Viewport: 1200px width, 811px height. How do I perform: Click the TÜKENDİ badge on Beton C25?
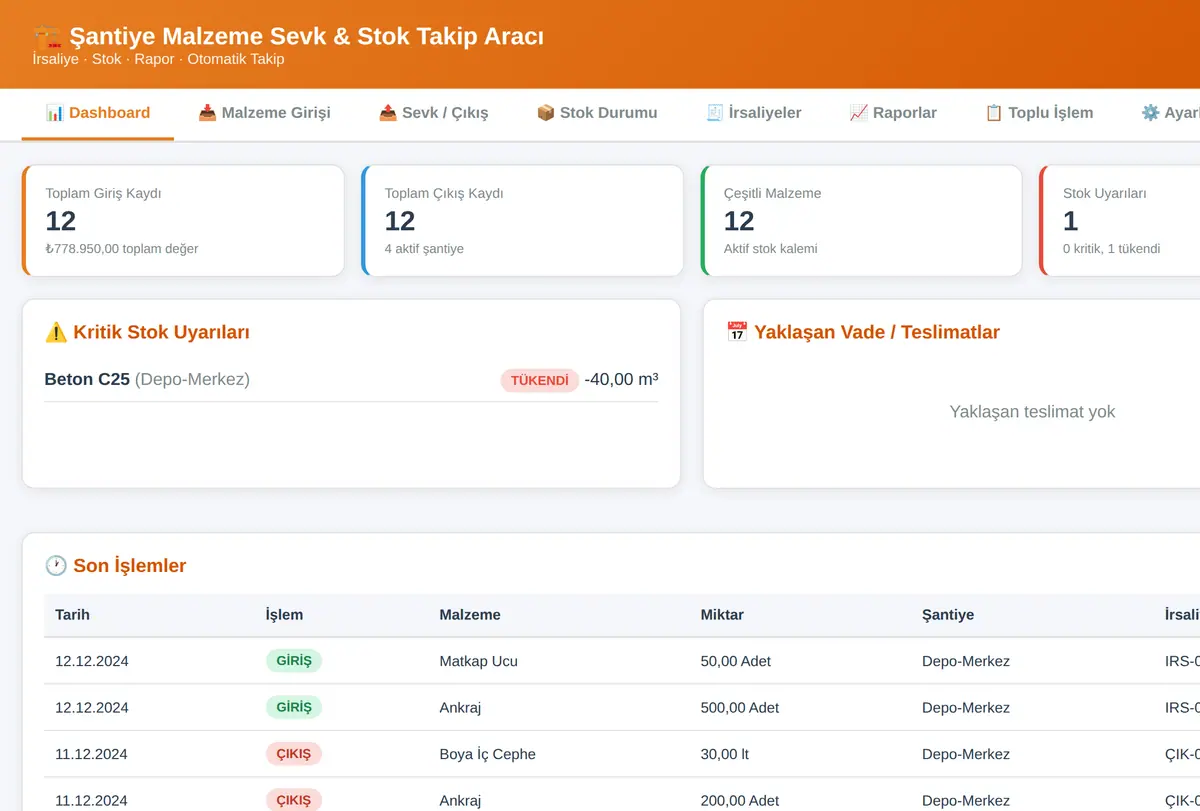click(540, 381)
